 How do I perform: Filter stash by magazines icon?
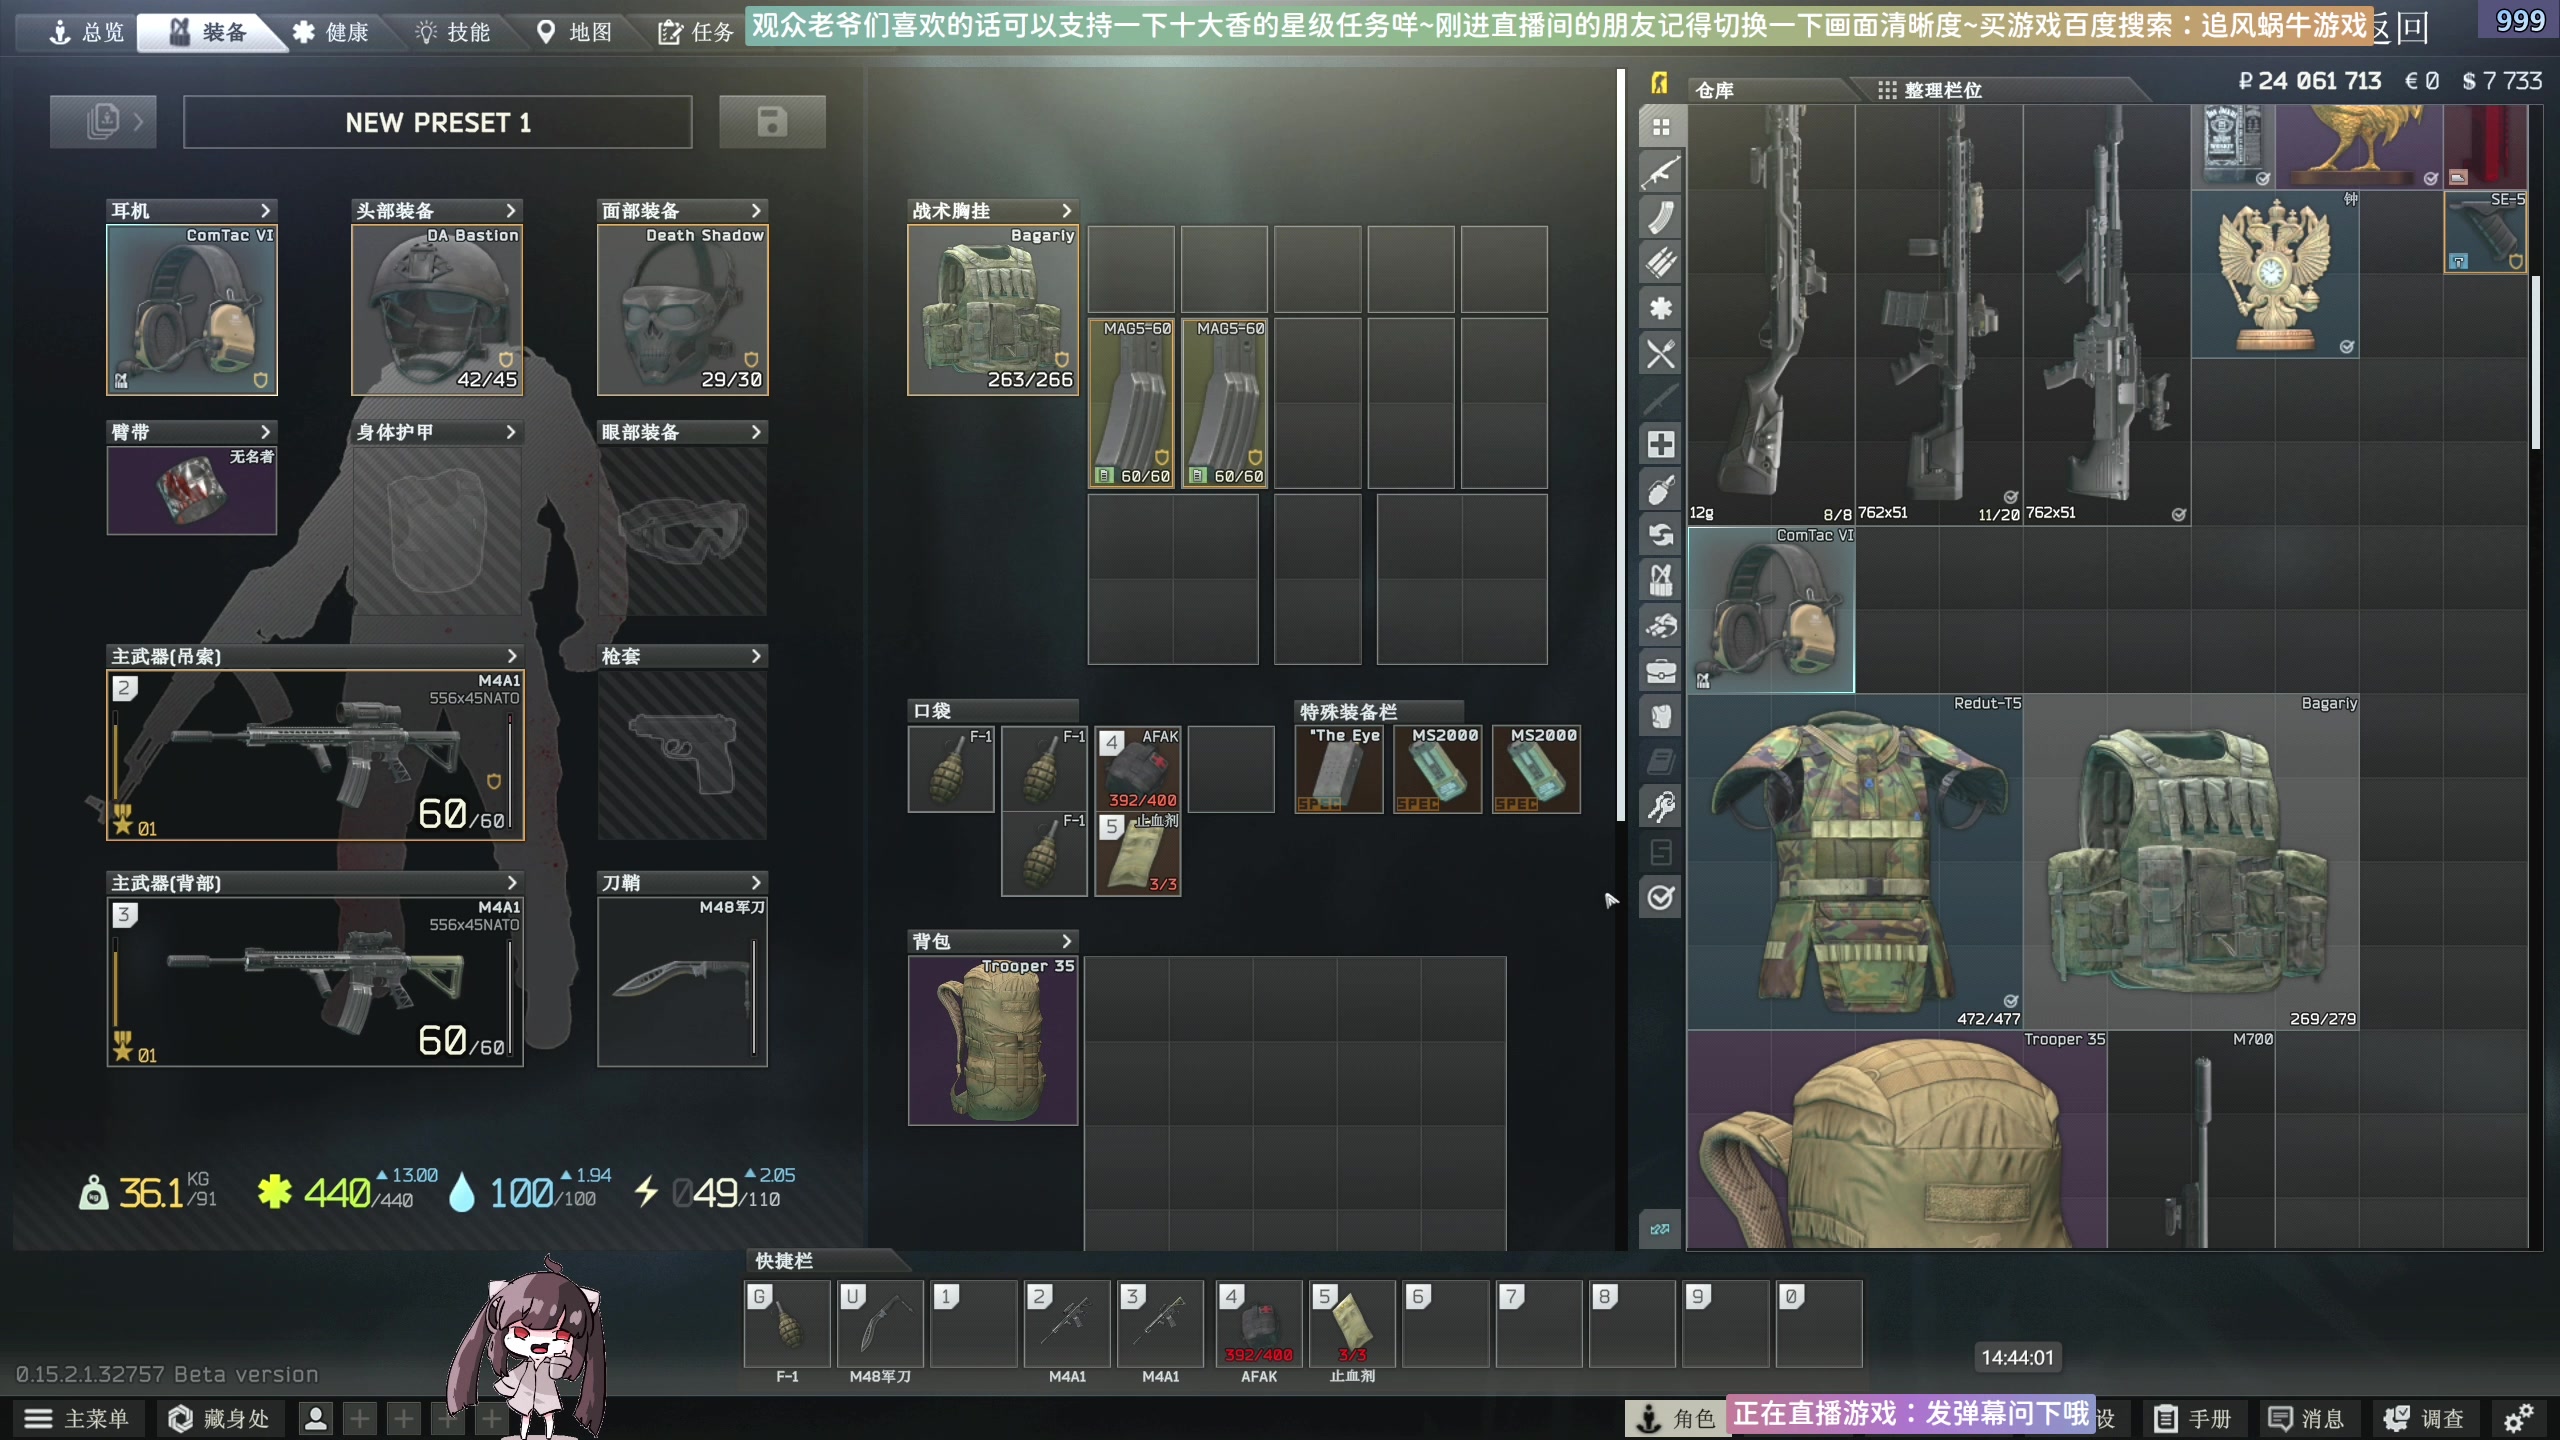(x=1661, y=217)
